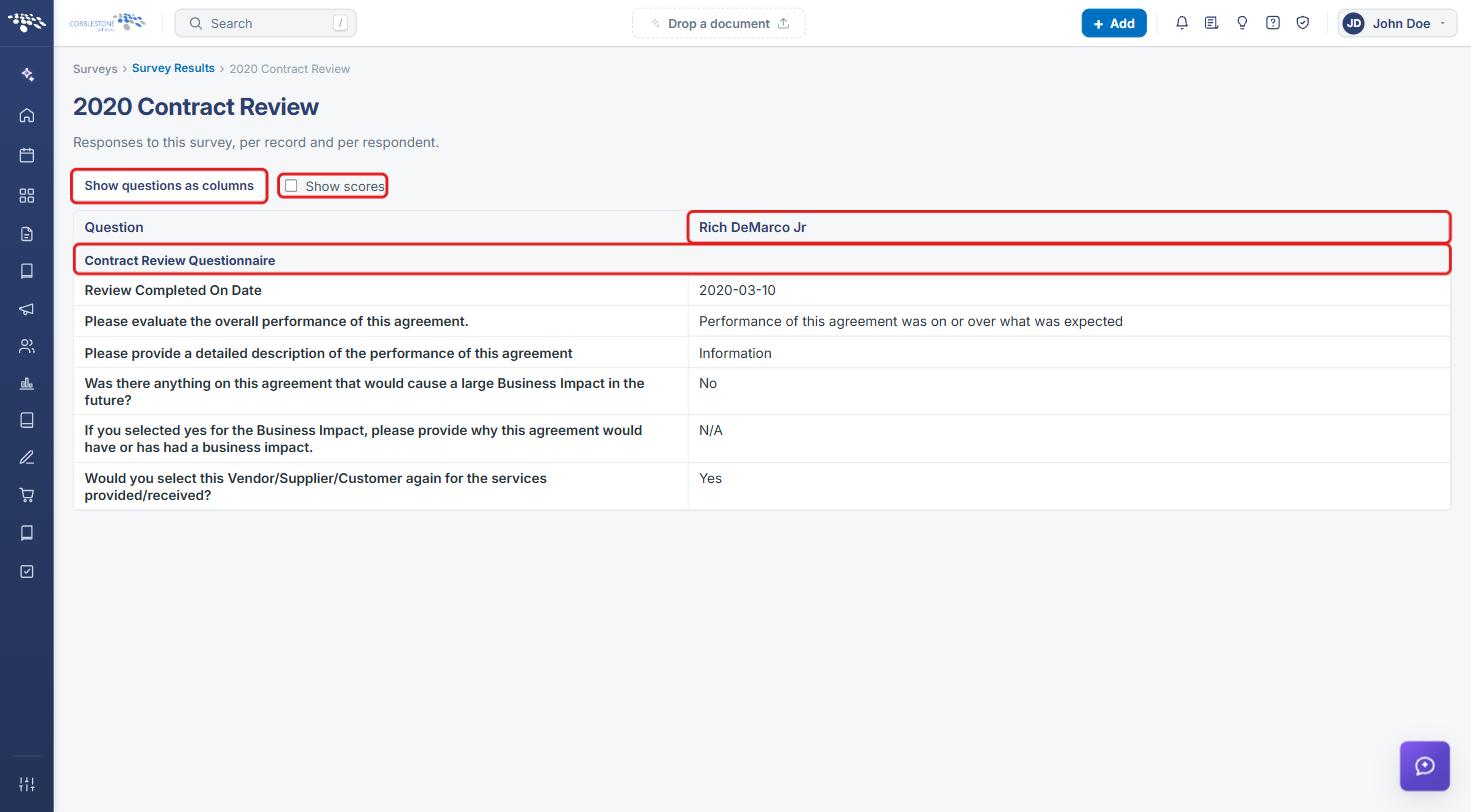Open the megaphone icon in the sidebar
The image size is (1471, 812).
(x=27, y=309)
